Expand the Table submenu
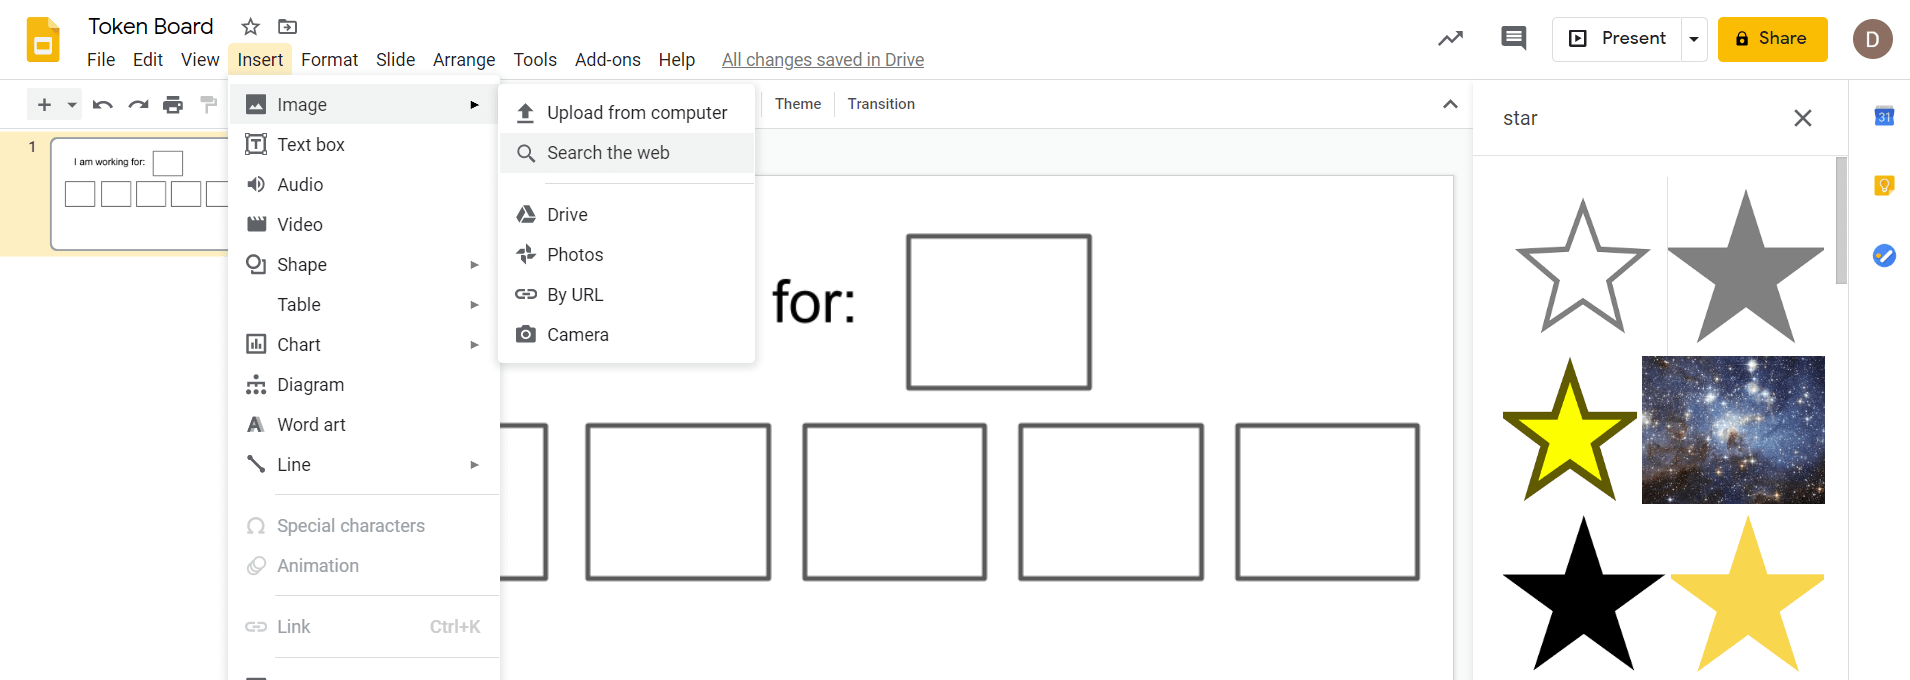Screen dimensions: 1910x680 tap(299, 304)
